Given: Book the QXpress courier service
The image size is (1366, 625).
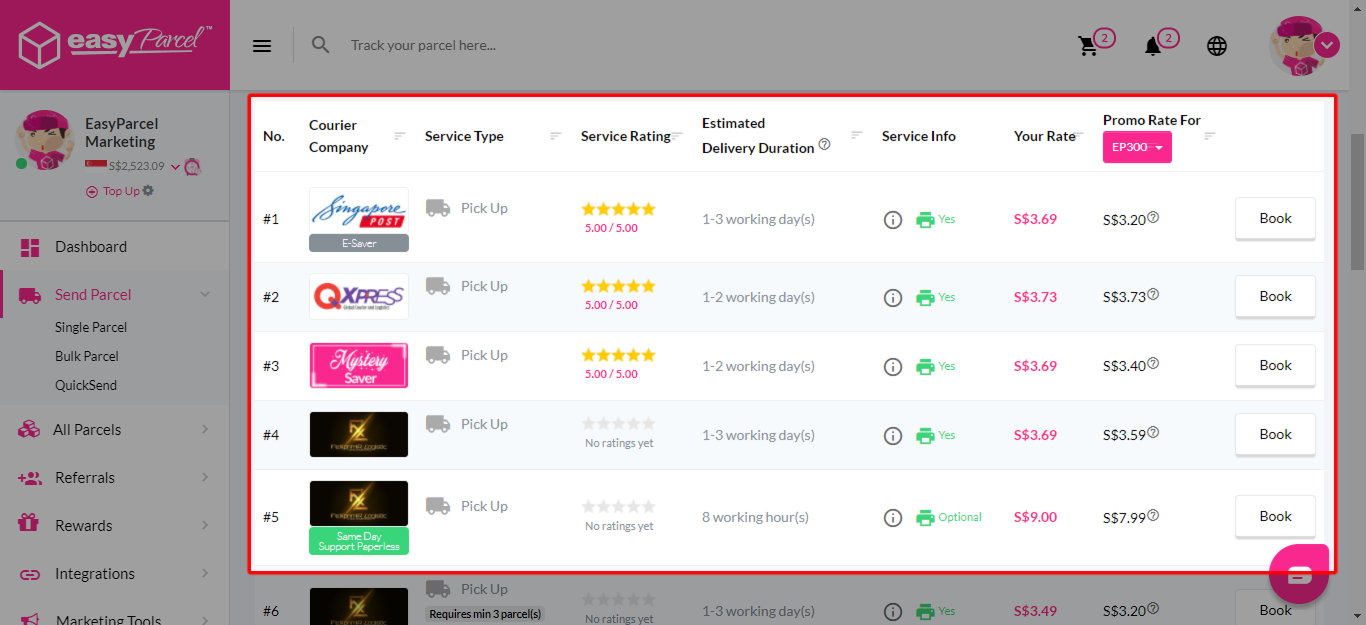Looking at the screenshot, I should (1274, 296).
